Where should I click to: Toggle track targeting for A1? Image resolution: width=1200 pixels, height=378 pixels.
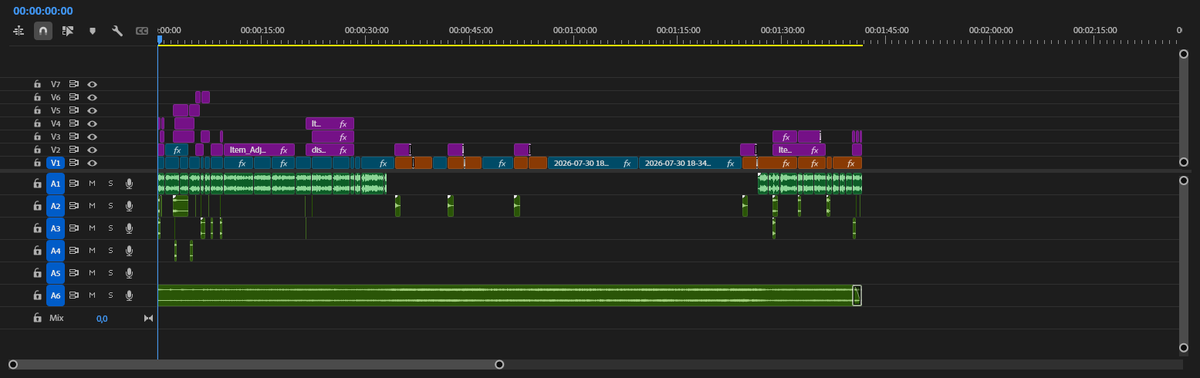[56, 184]
